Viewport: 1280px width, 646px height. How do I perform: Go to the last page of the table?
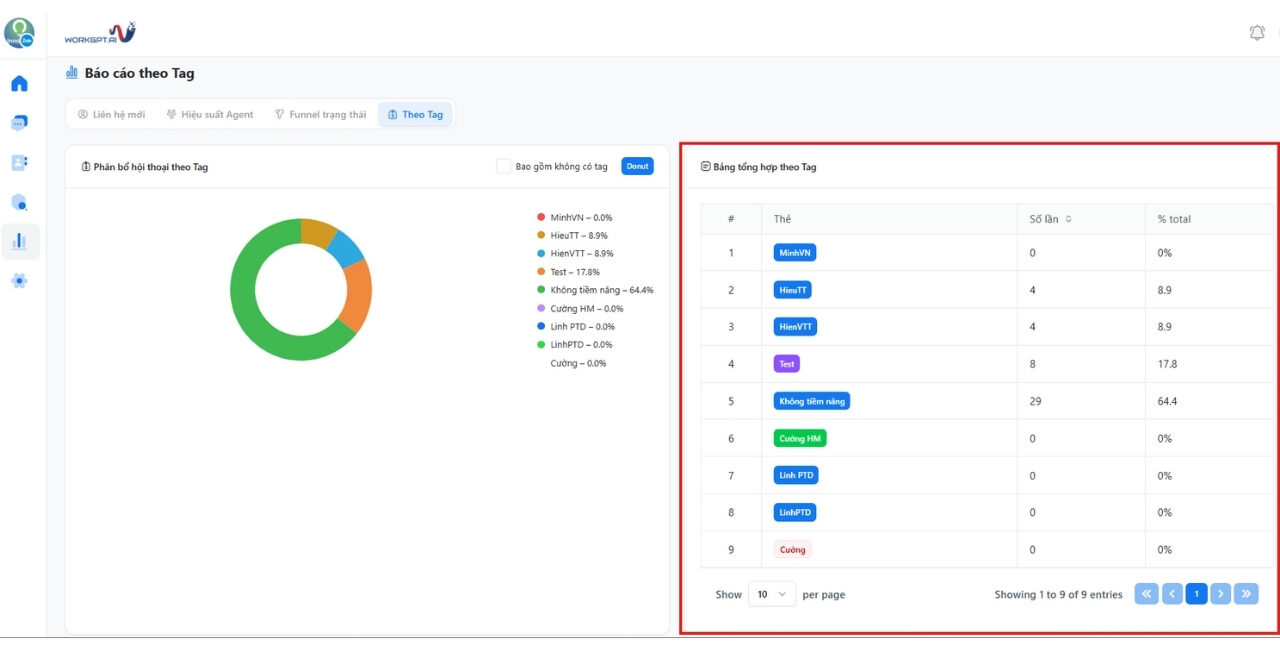tap(1246, 594)
